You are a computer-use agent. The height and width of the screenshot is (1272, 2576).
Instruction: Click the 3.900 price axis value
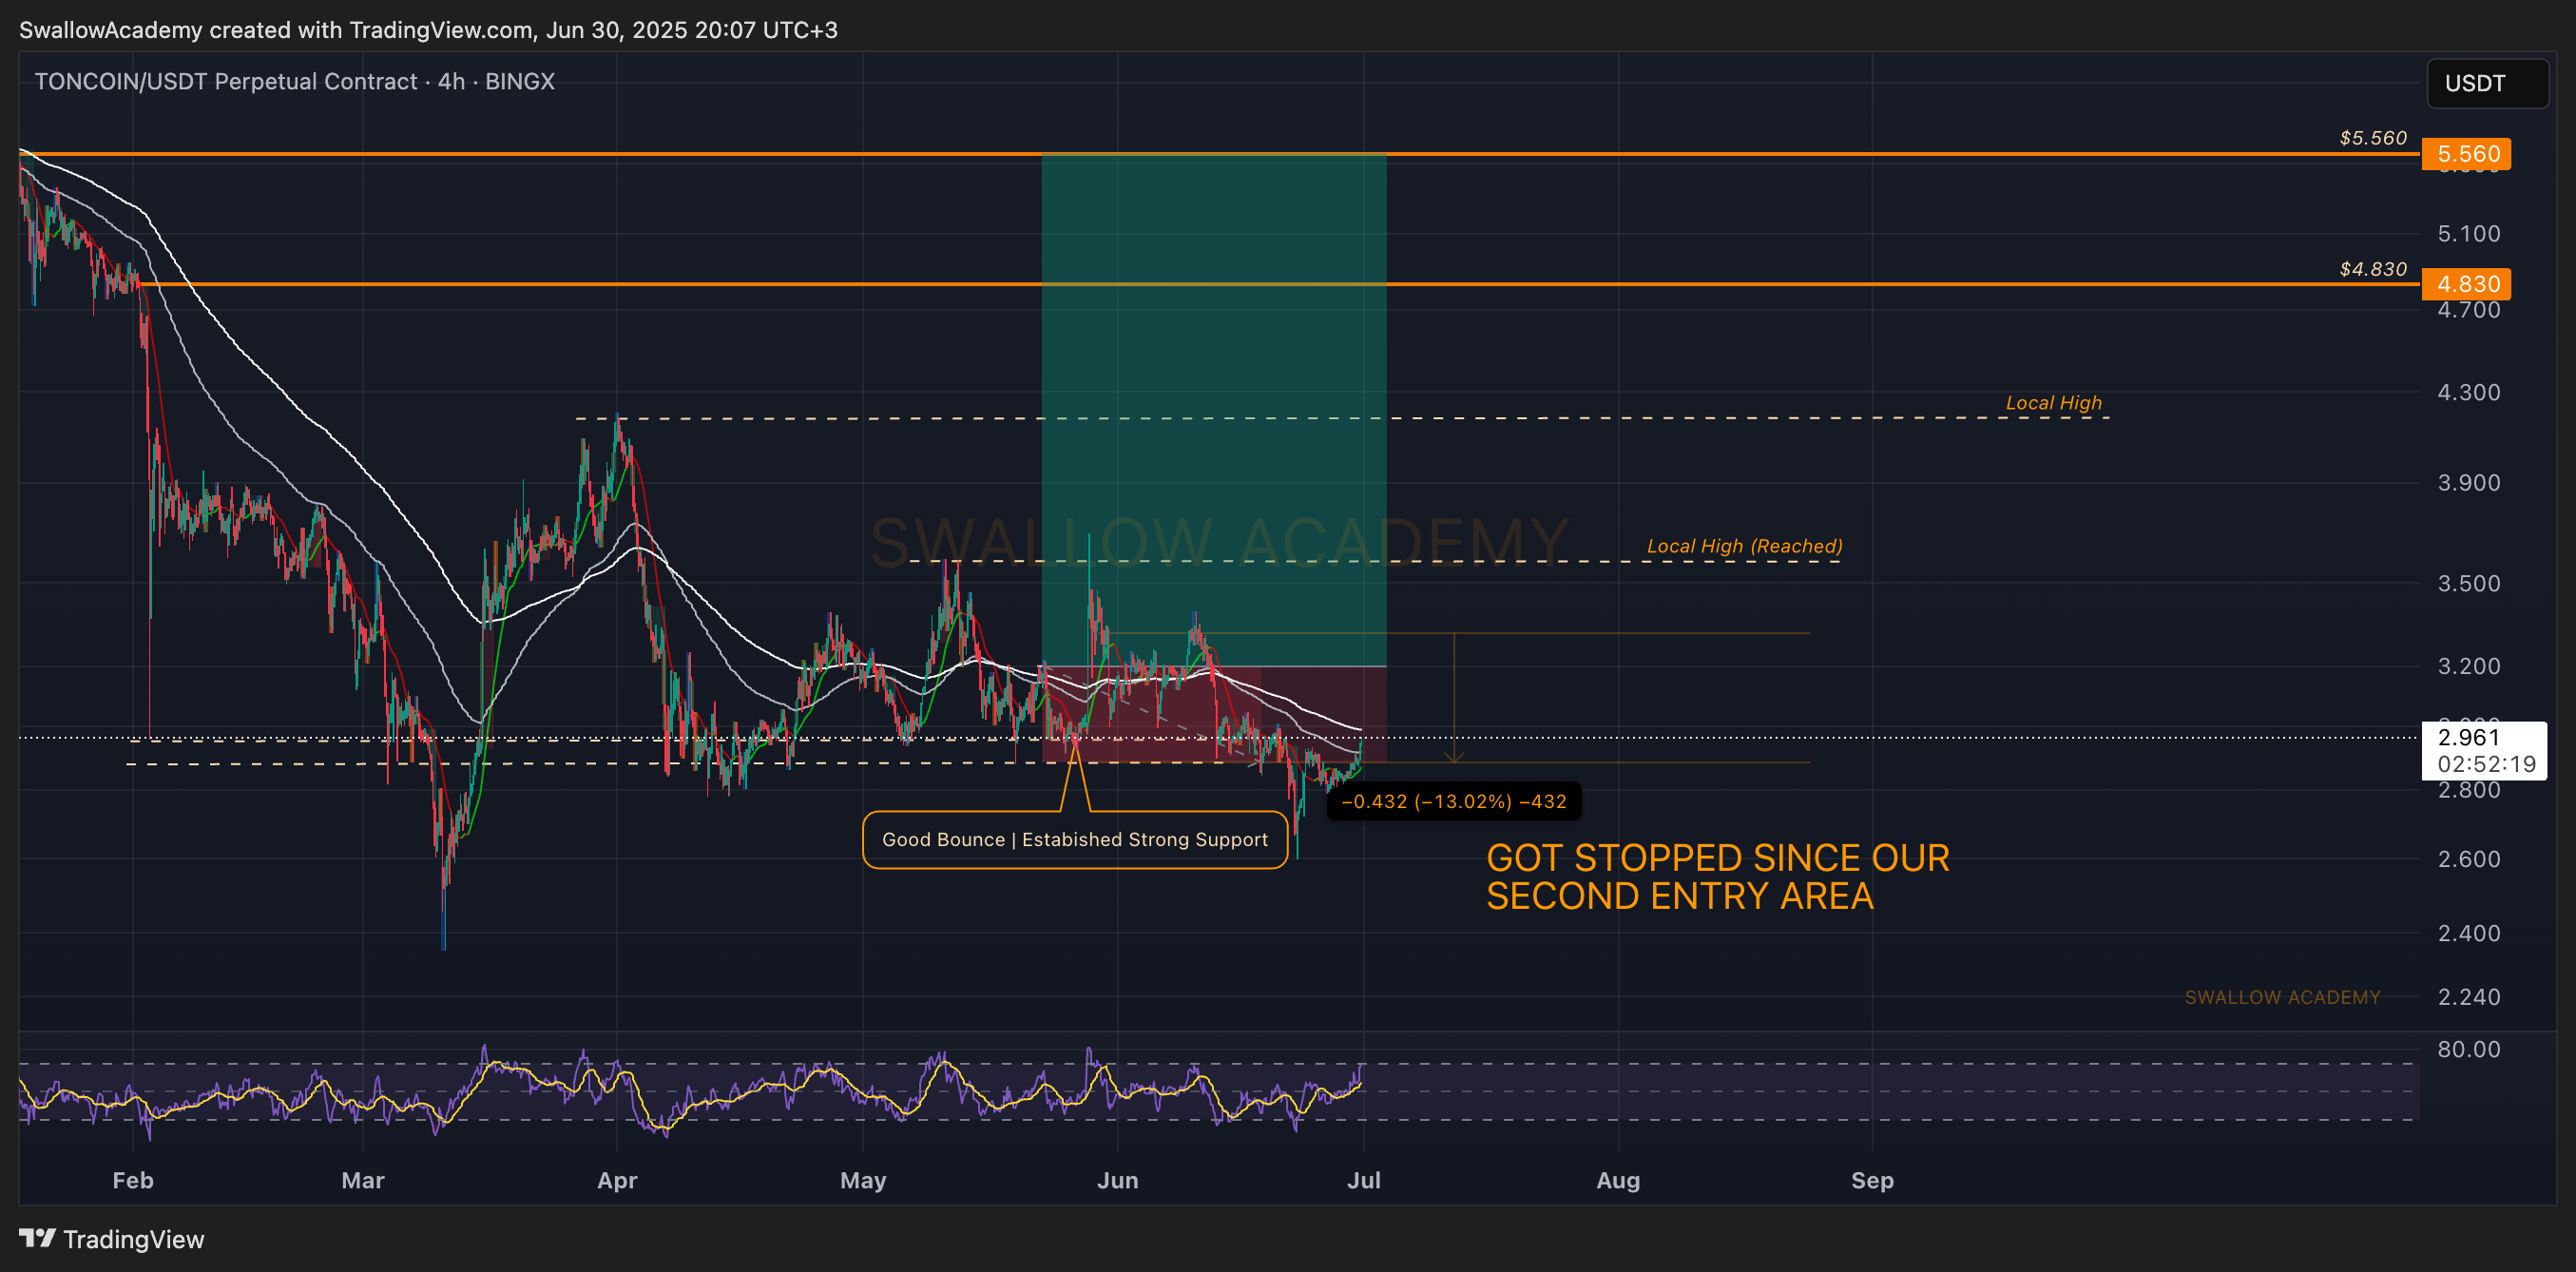tap(2468, 482)
